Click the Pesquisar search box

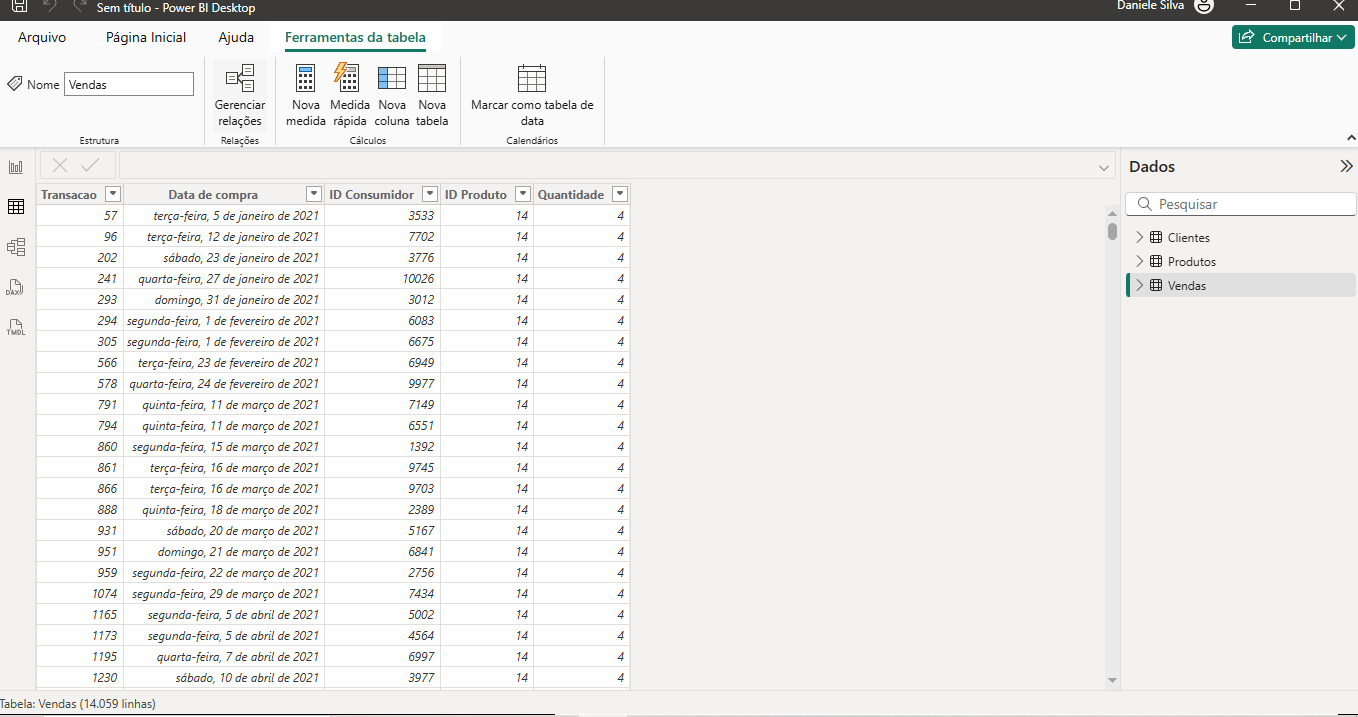click(x=1241, y=204)
